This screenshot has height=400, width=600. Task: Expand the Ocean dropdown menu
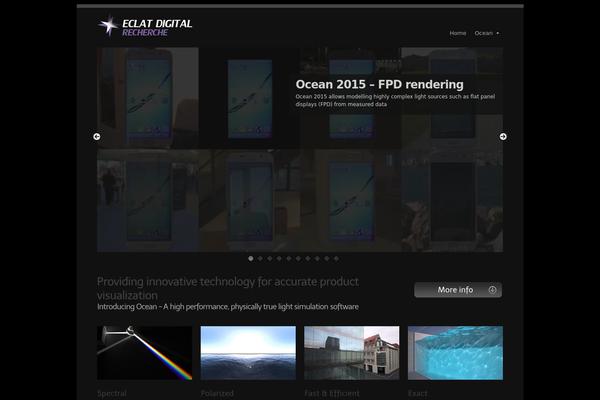(x=486, y=33)
